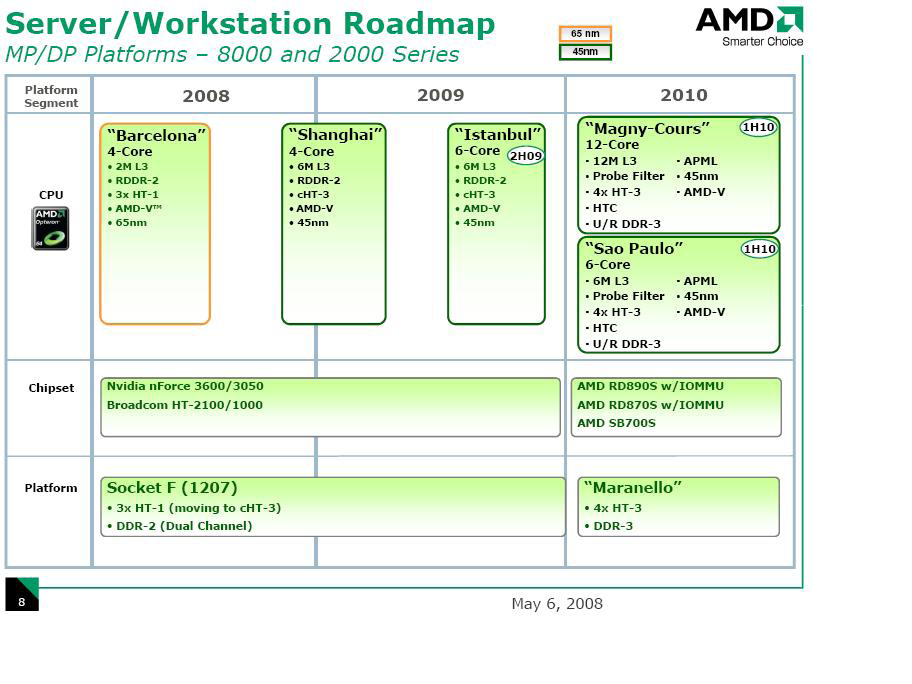912x684 pixels.
Task: Click the "Server/Workstation Roadmap" title
Action: 250,24
